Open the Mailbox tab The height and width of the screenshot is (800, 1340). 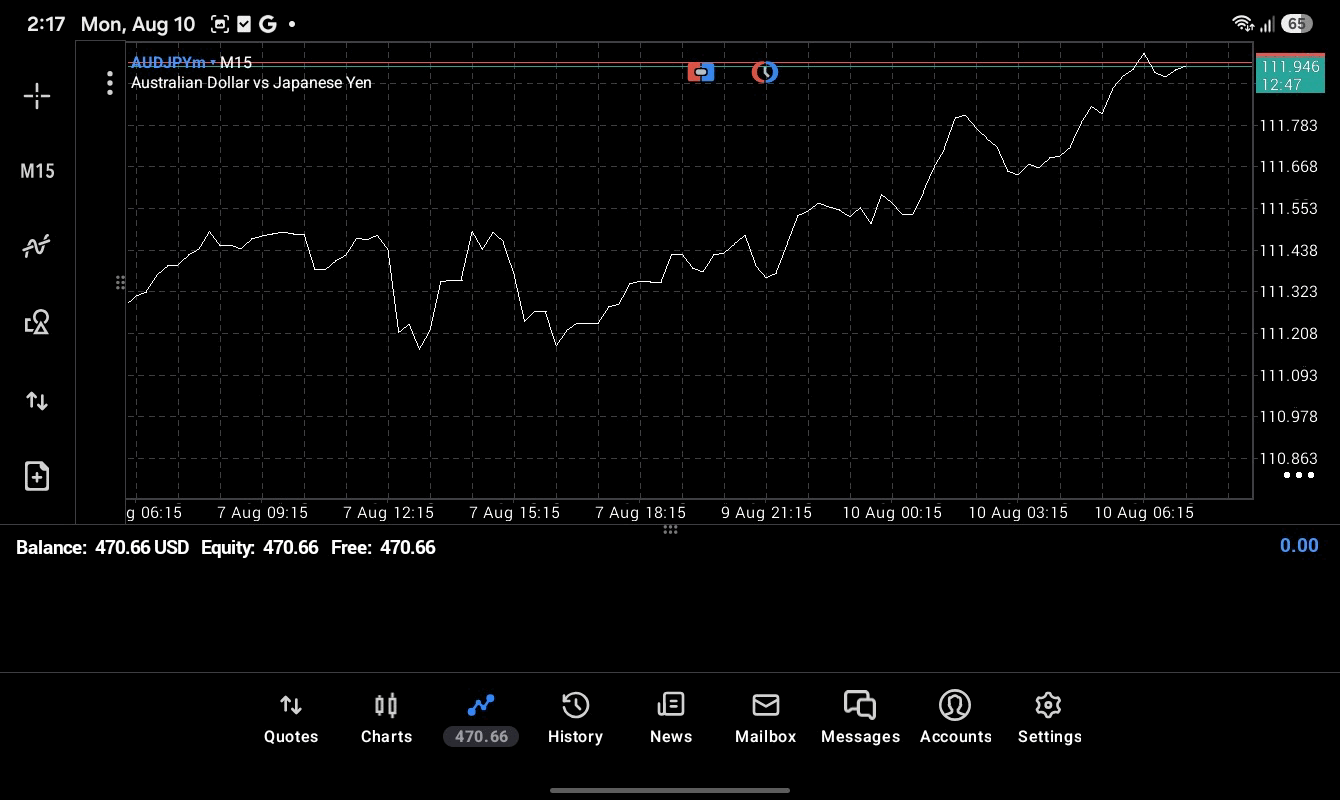(x=766, y=719)
